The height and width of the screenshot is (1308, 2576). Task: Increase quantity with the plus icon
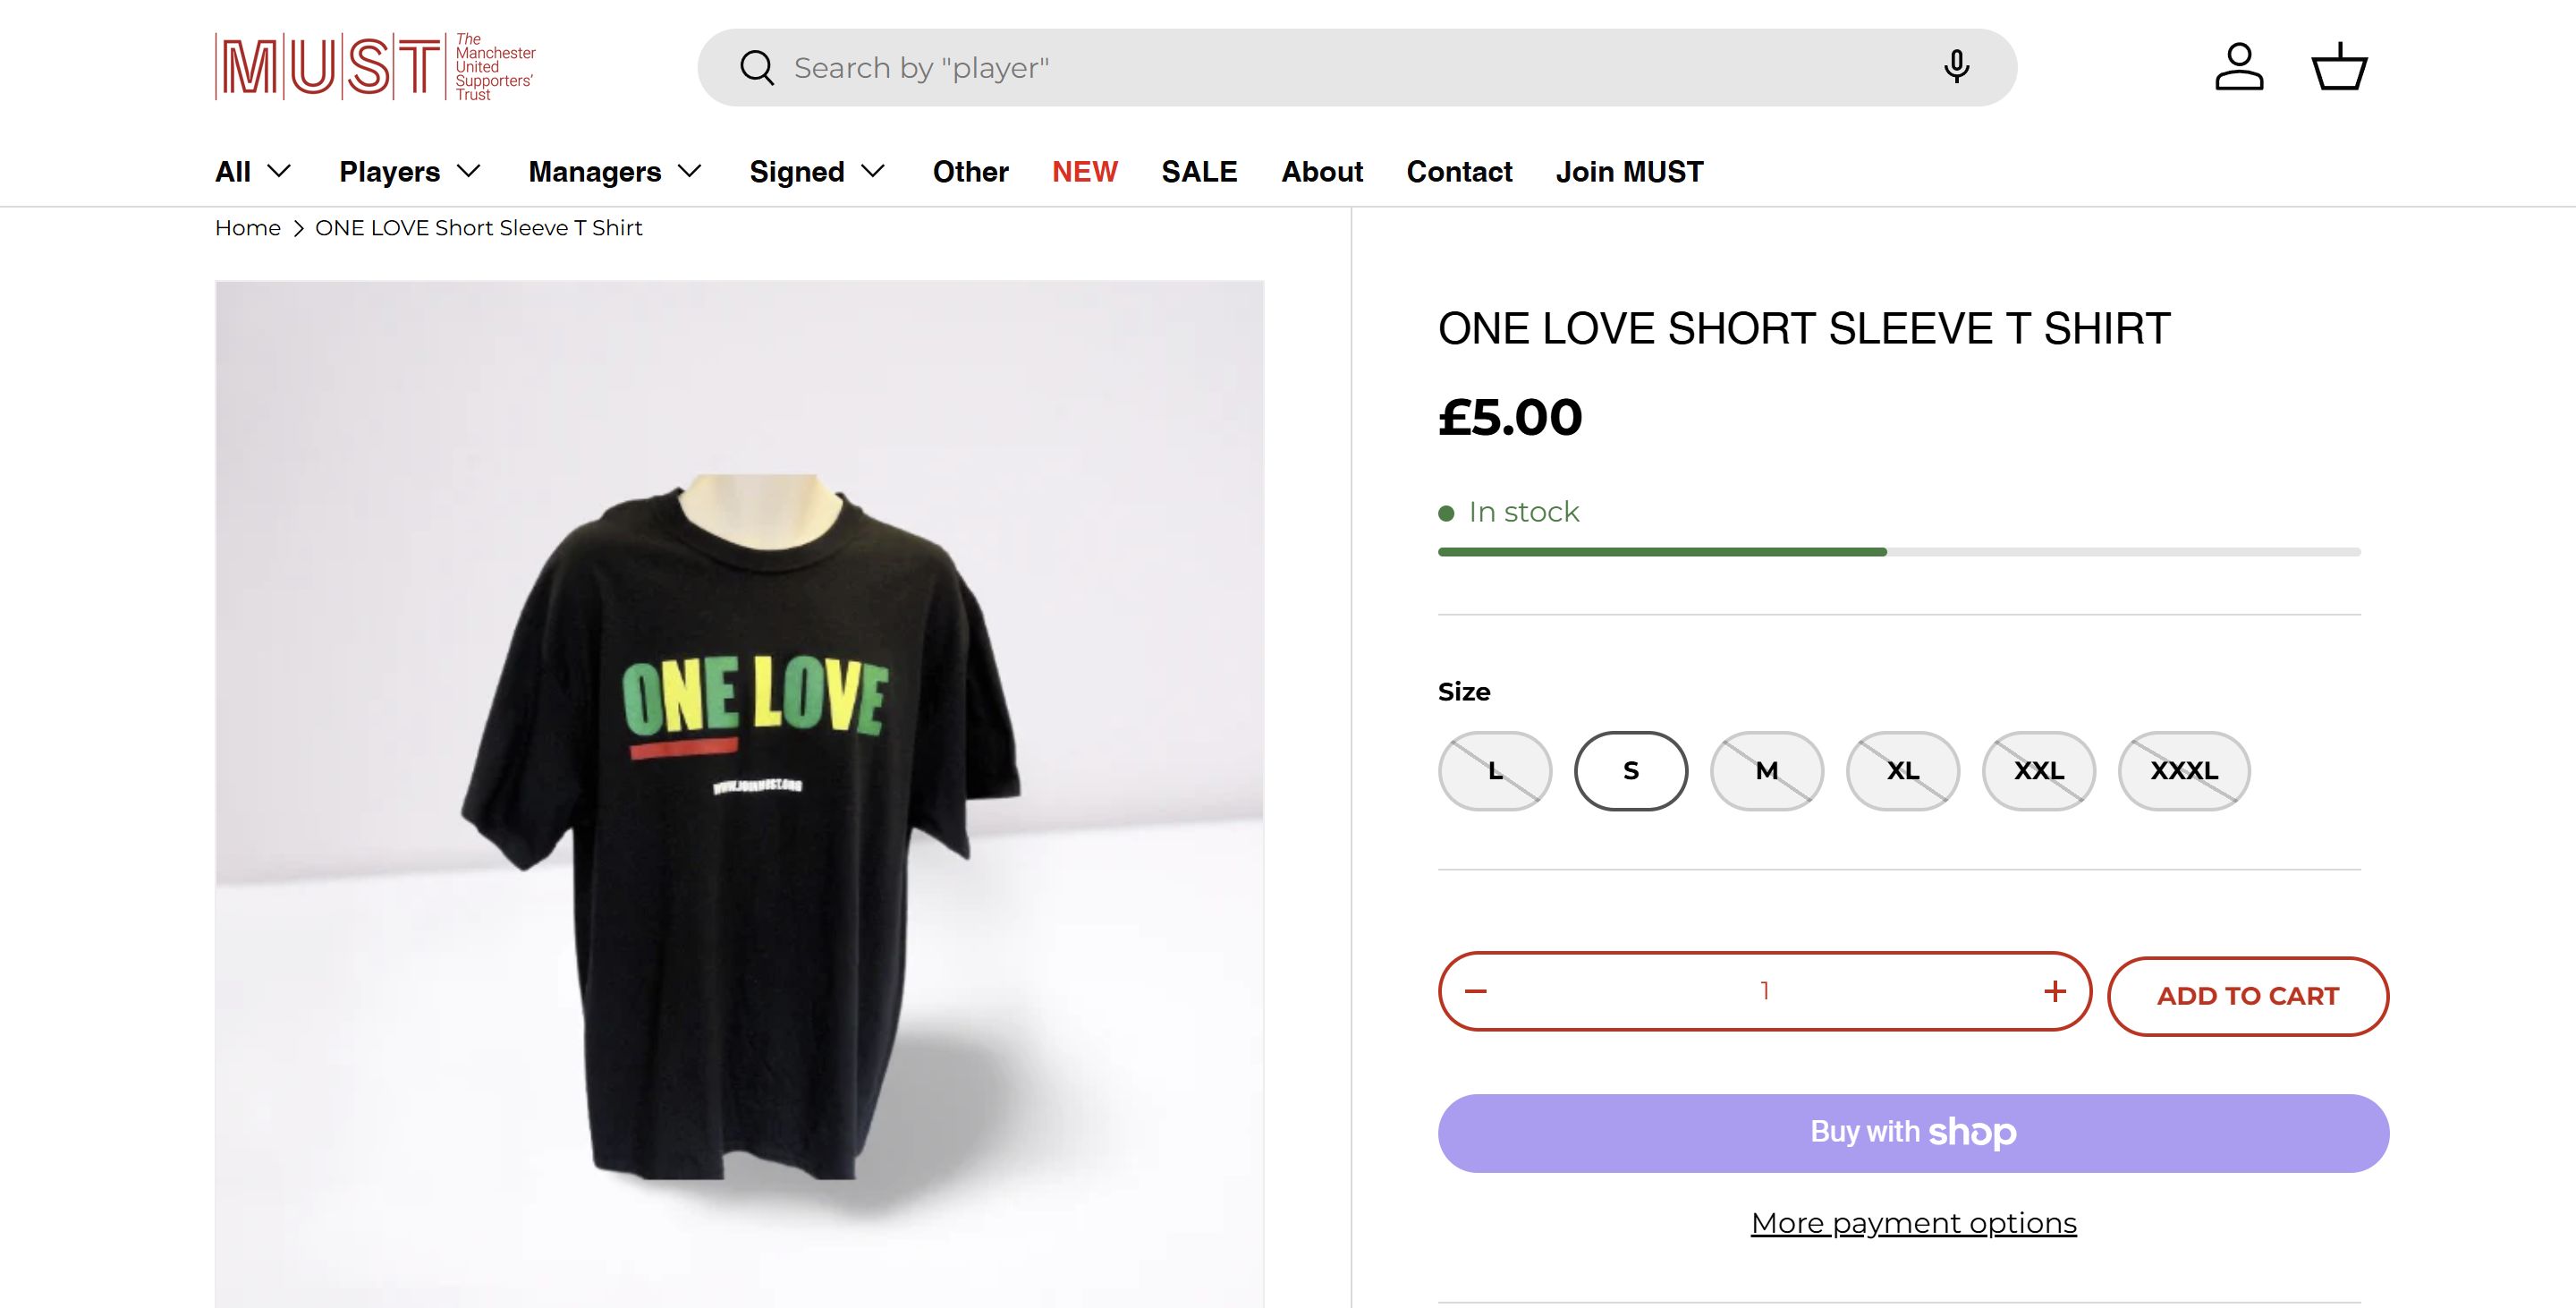click(2055, 991)
